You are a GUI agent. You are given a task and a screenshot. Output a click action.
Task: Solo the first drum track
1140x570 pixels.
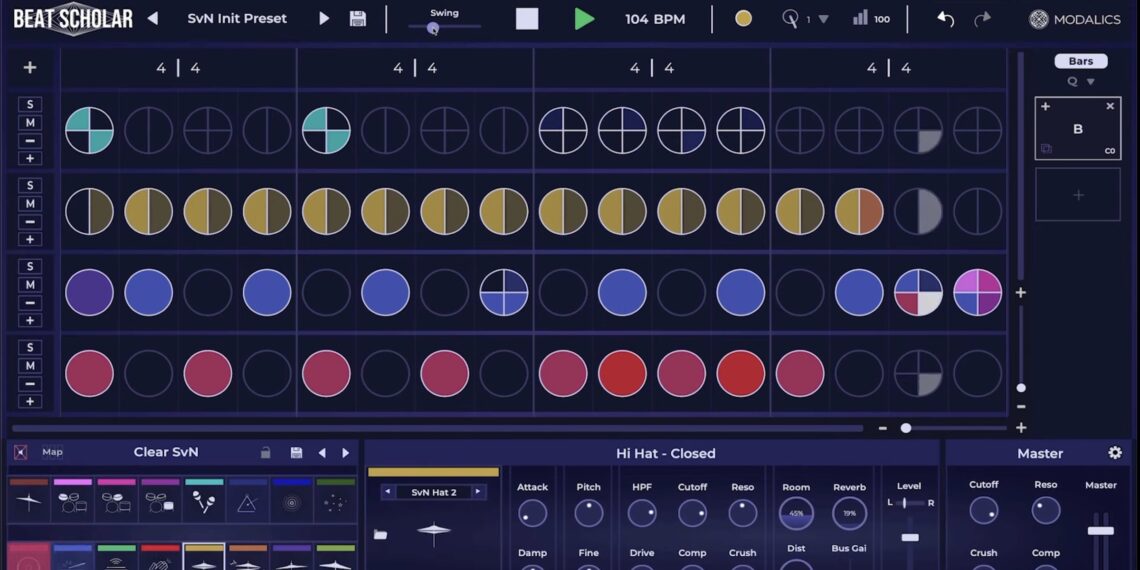click(30, 105)
